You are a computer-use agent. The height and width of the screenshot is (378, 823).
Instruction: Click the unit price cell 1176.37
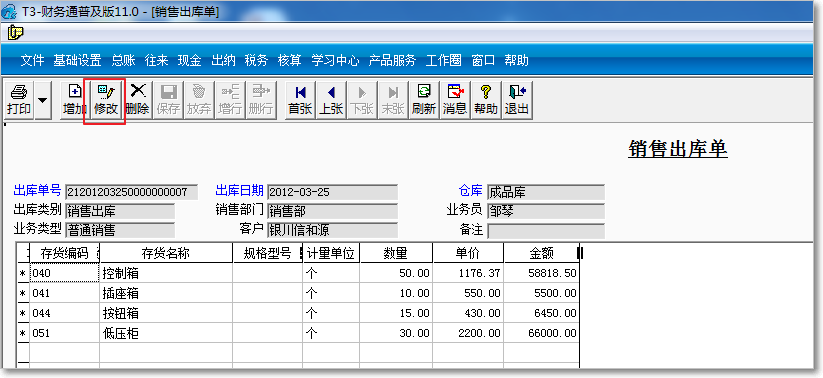(x=468, y=273)
